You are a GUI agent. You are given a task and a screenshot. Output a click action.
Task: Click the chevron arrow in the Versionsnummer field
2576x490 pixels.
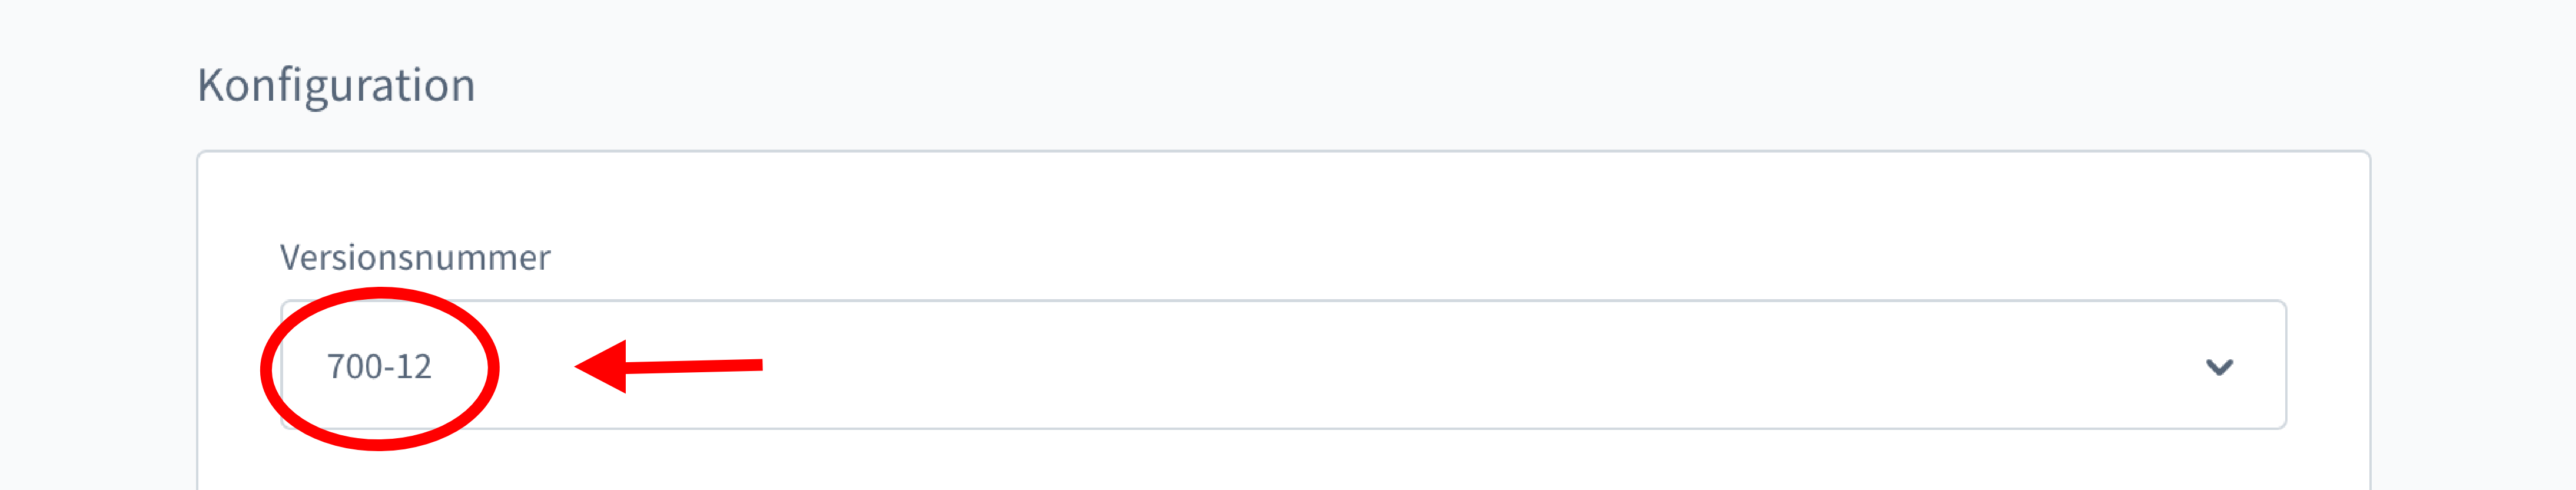coord(2218,367)
